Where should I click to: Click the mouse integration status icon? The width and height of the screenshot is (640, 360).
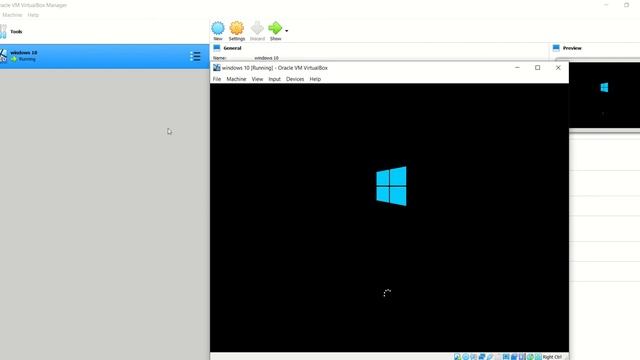[x=530, y=357]
